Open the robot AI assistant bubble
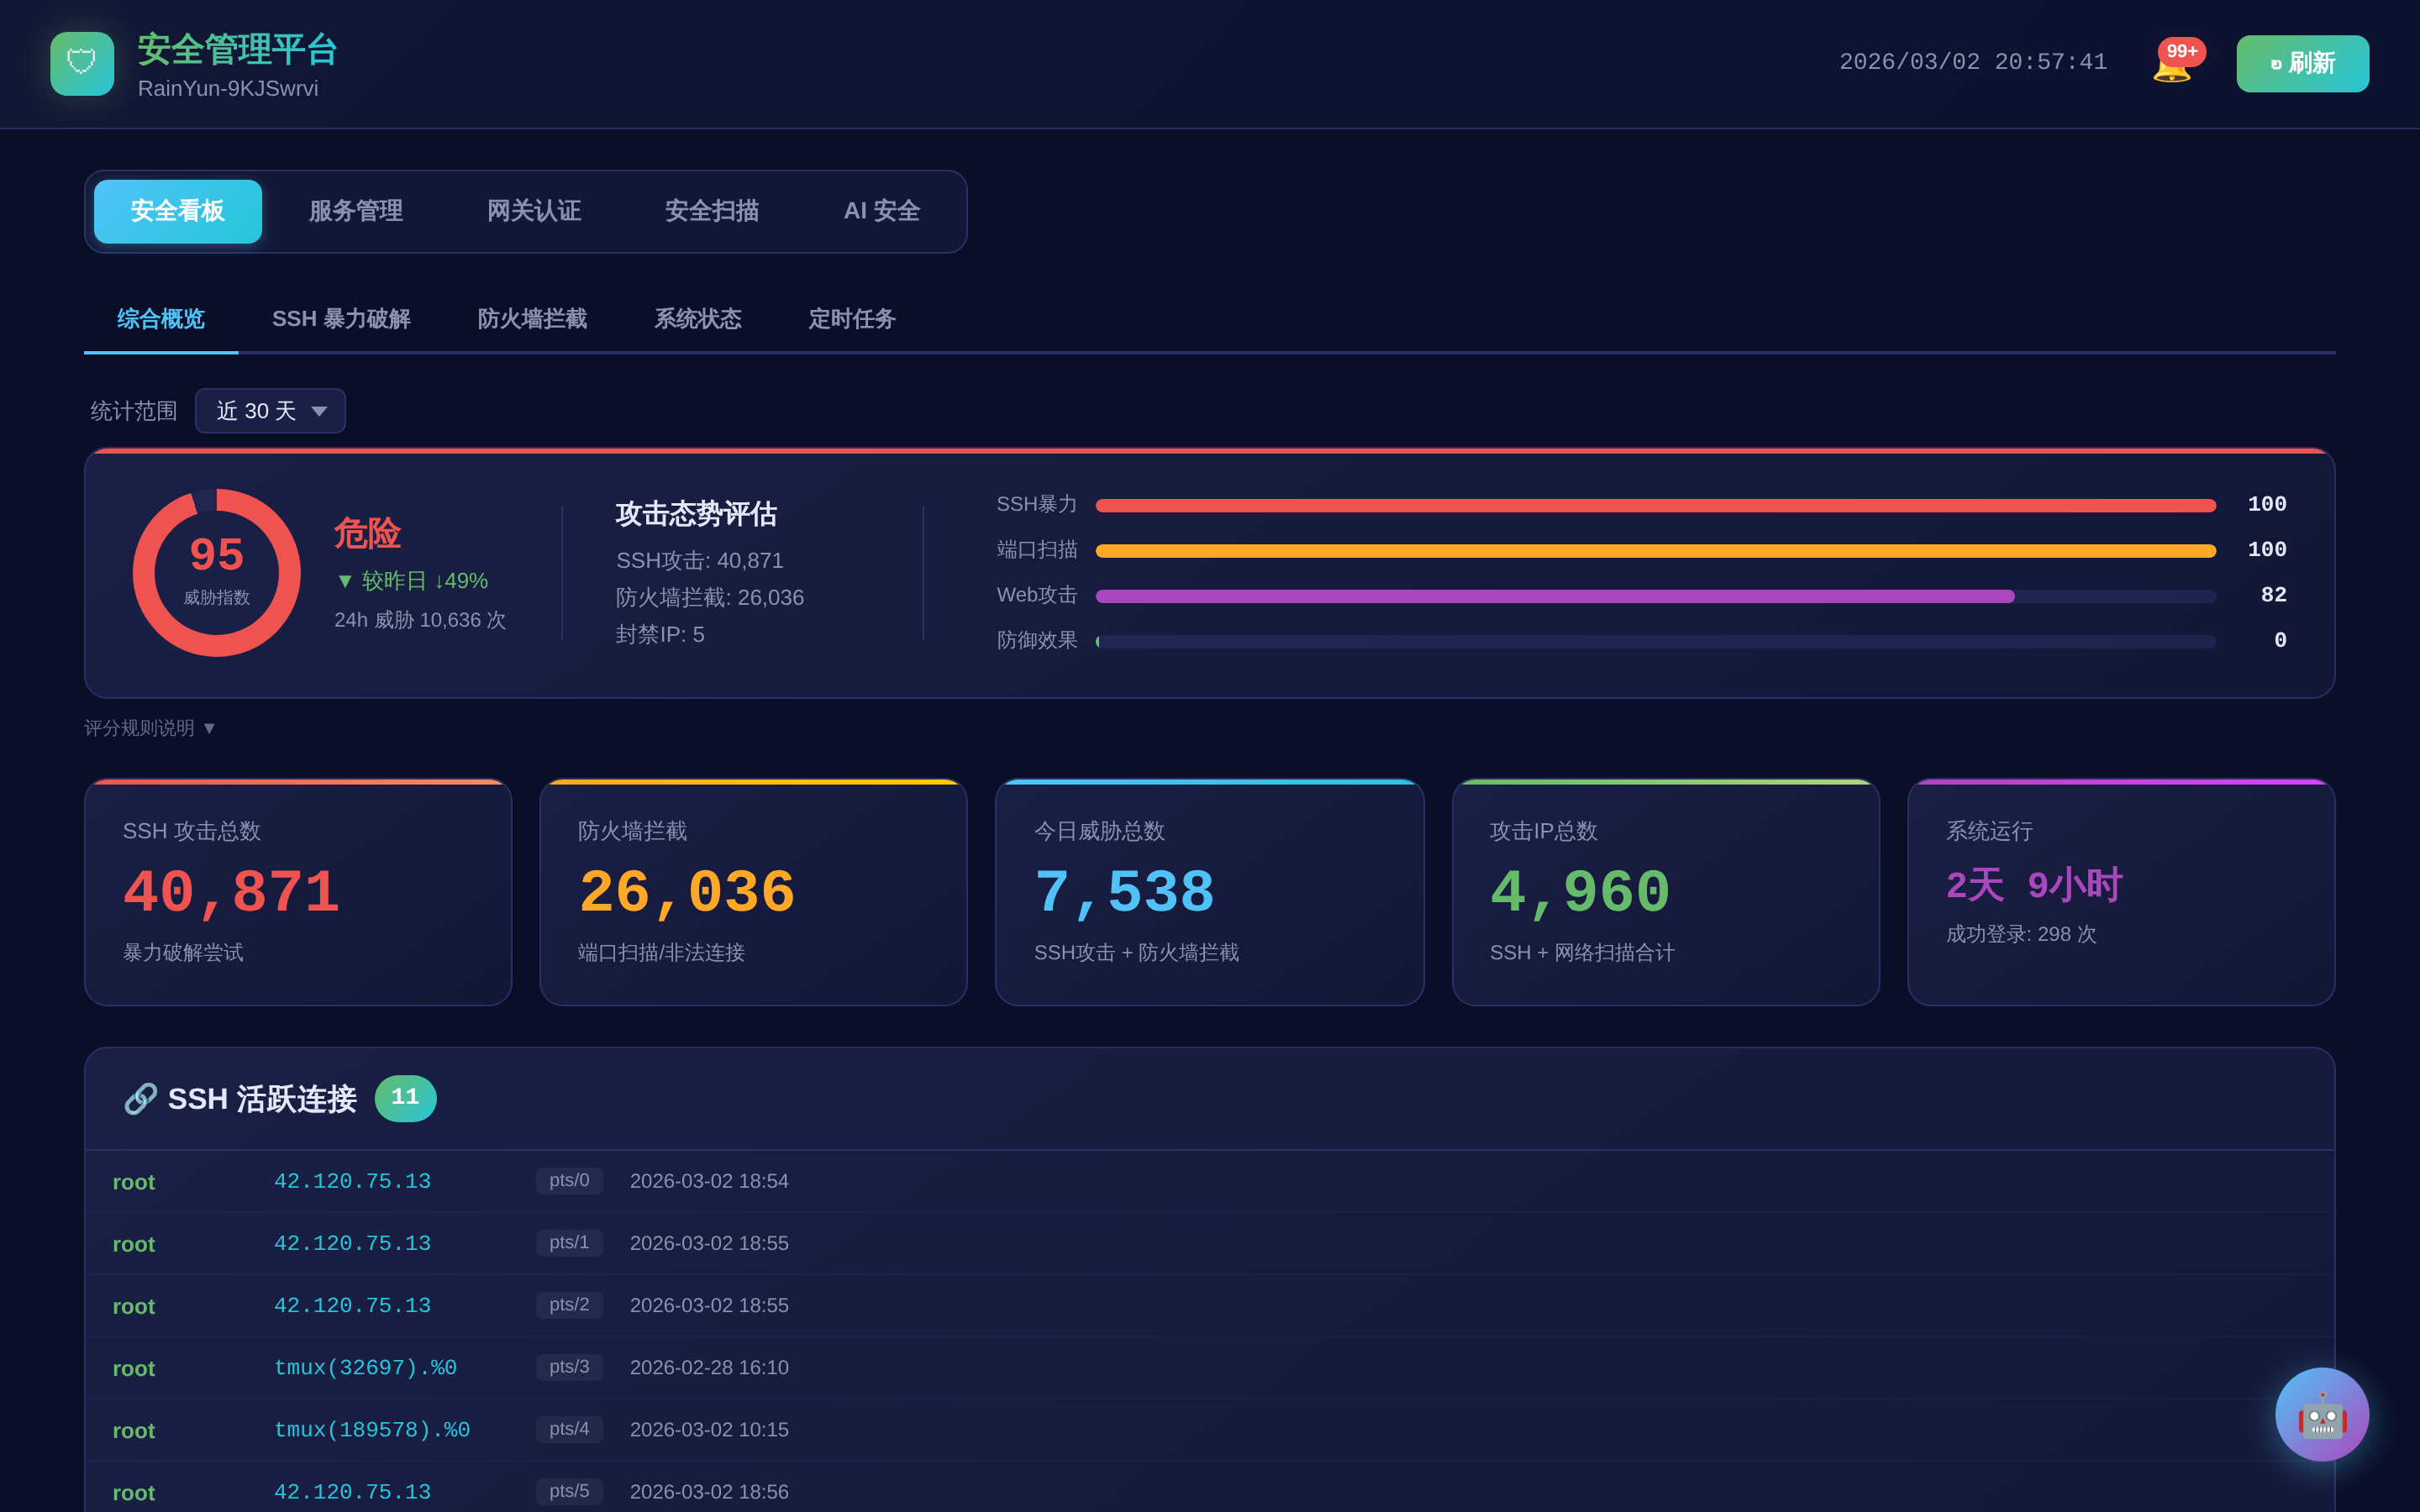Viewport: 2420px width, 1512px height. [x=2321, y=1414]
